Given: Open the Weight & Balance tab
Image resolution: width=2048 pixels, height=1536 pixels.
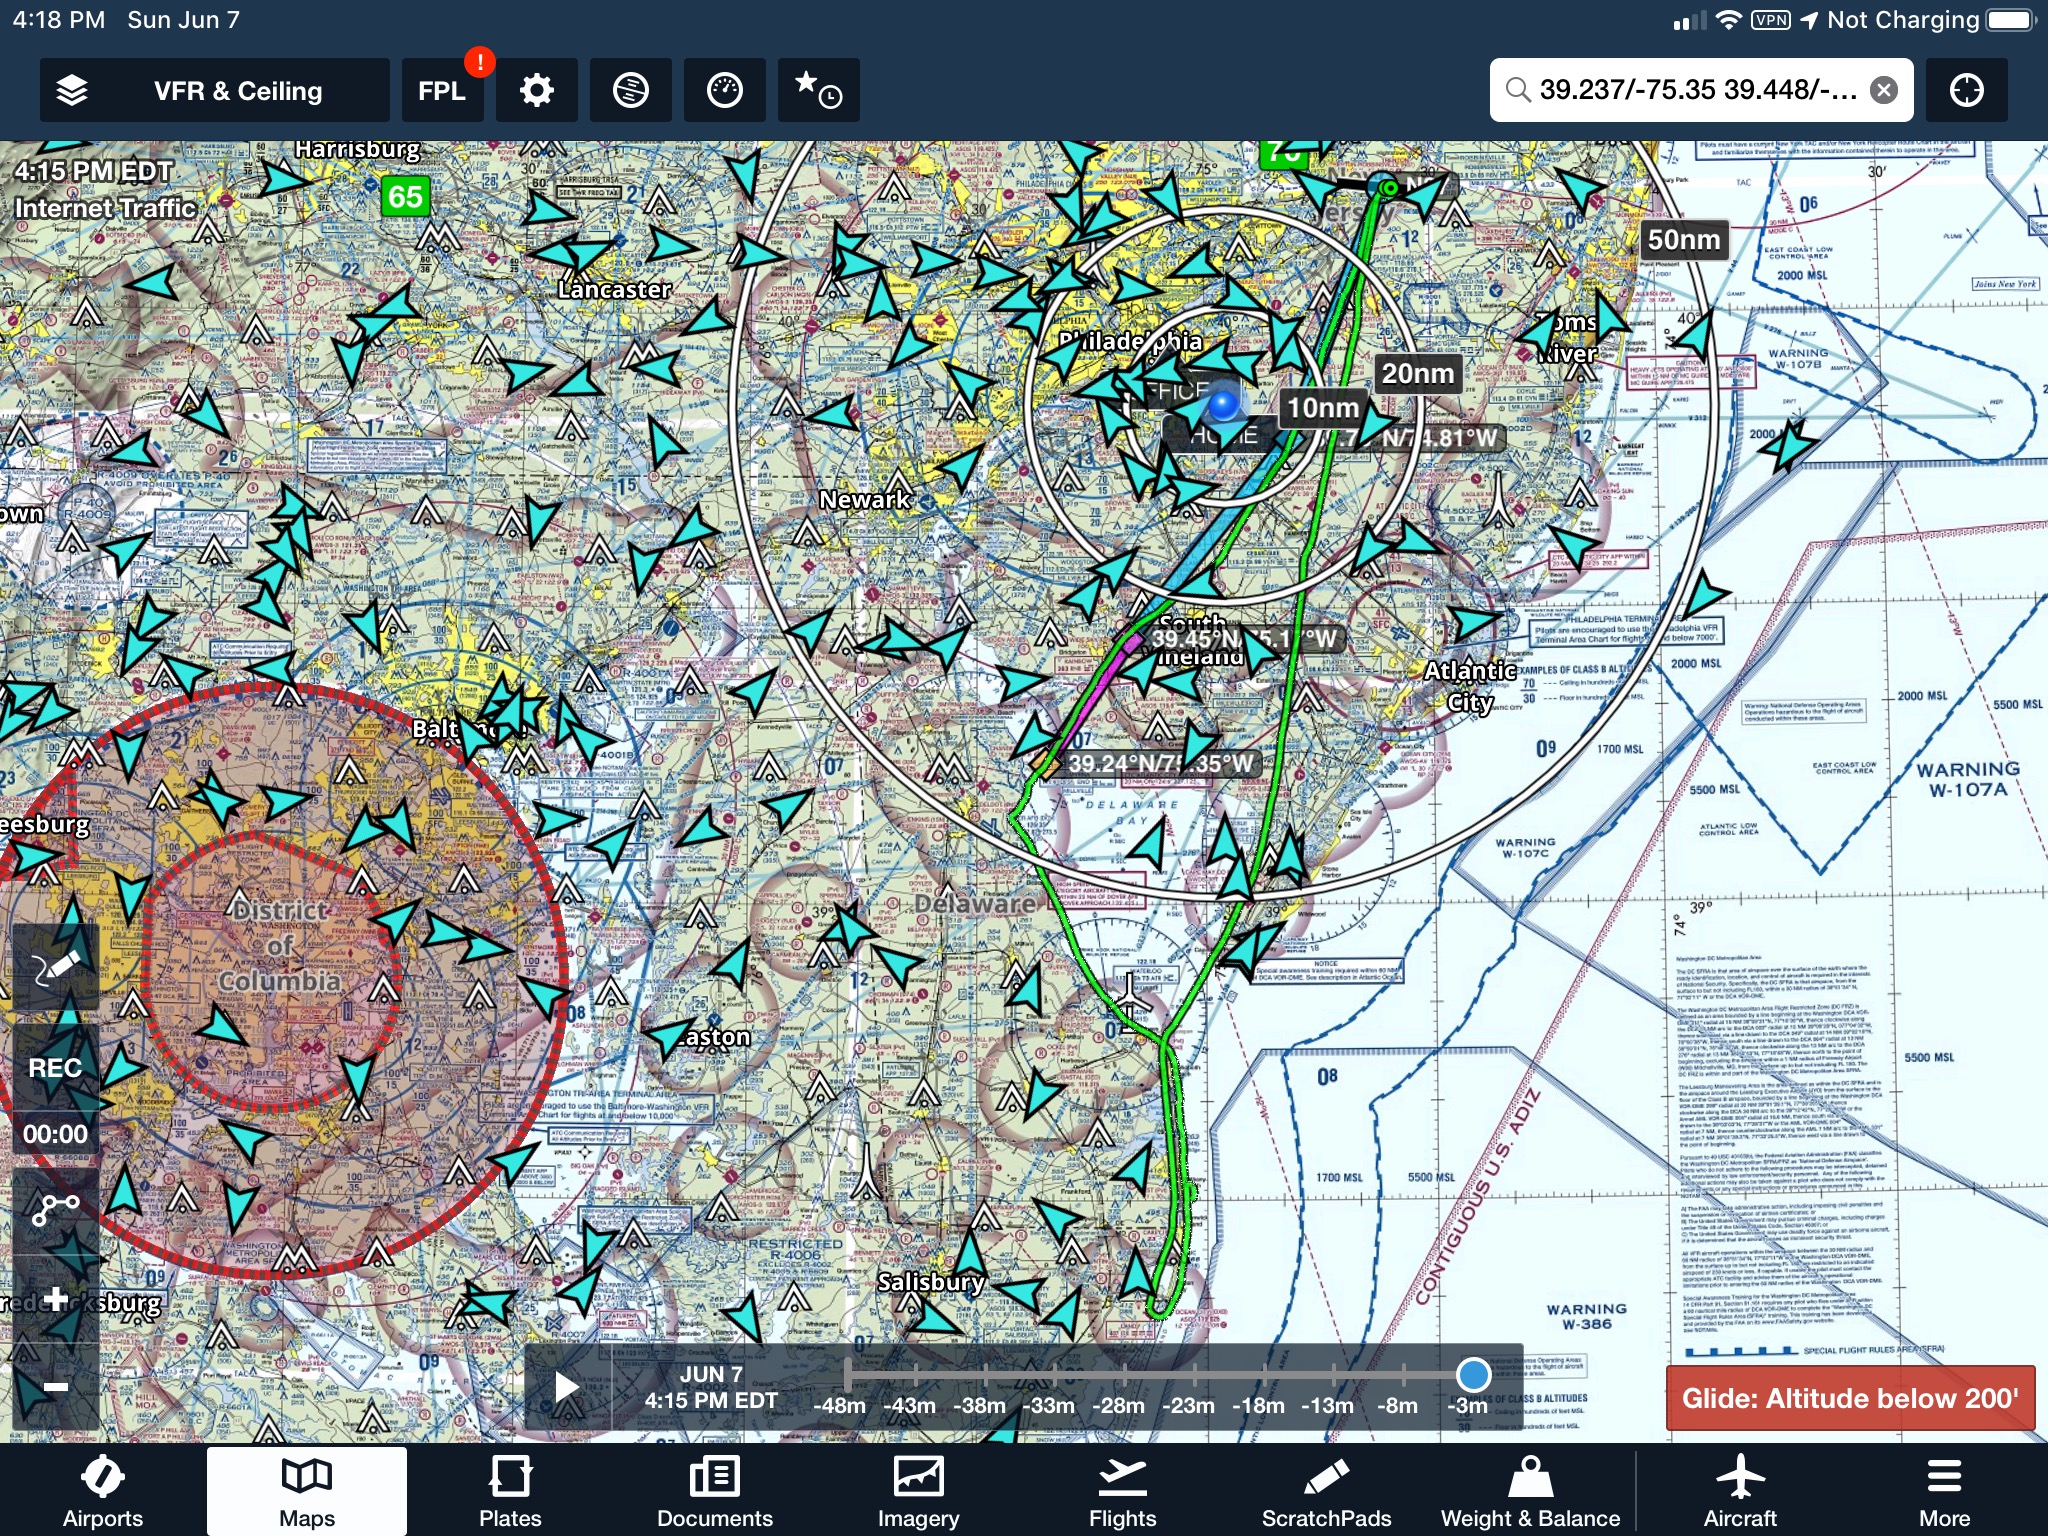Looking at the screenshot, I should click(1529, 1492).
